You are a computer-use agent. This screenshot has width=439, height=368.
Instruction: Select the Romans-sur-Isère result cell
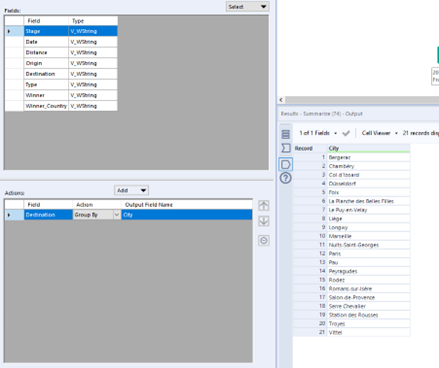[x=368, y=288]
